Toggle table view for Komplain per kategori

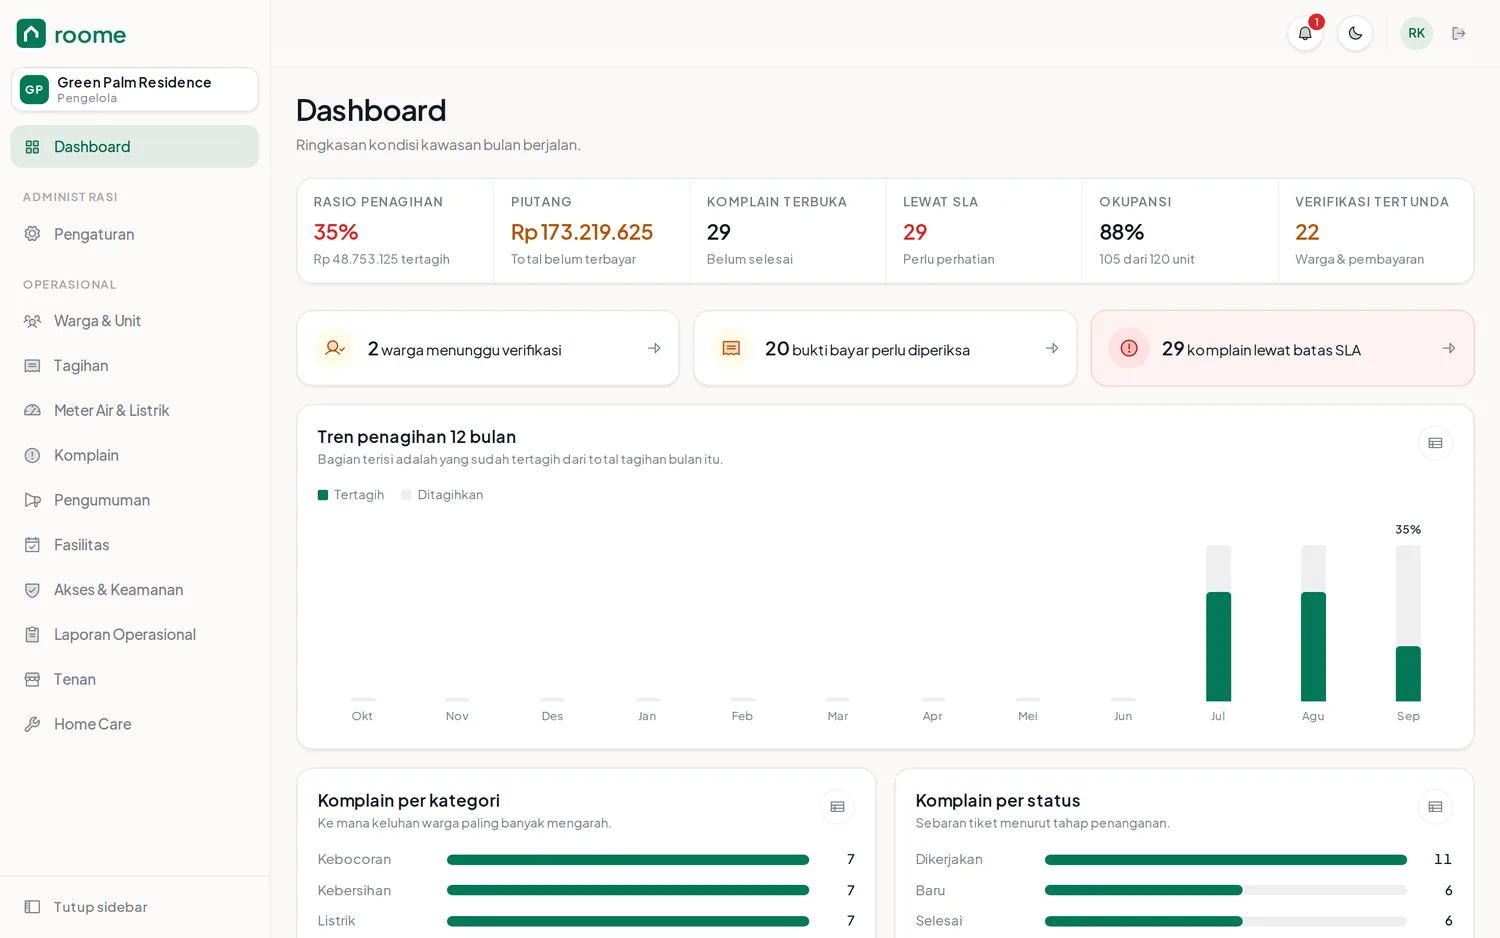click(837, 807)
